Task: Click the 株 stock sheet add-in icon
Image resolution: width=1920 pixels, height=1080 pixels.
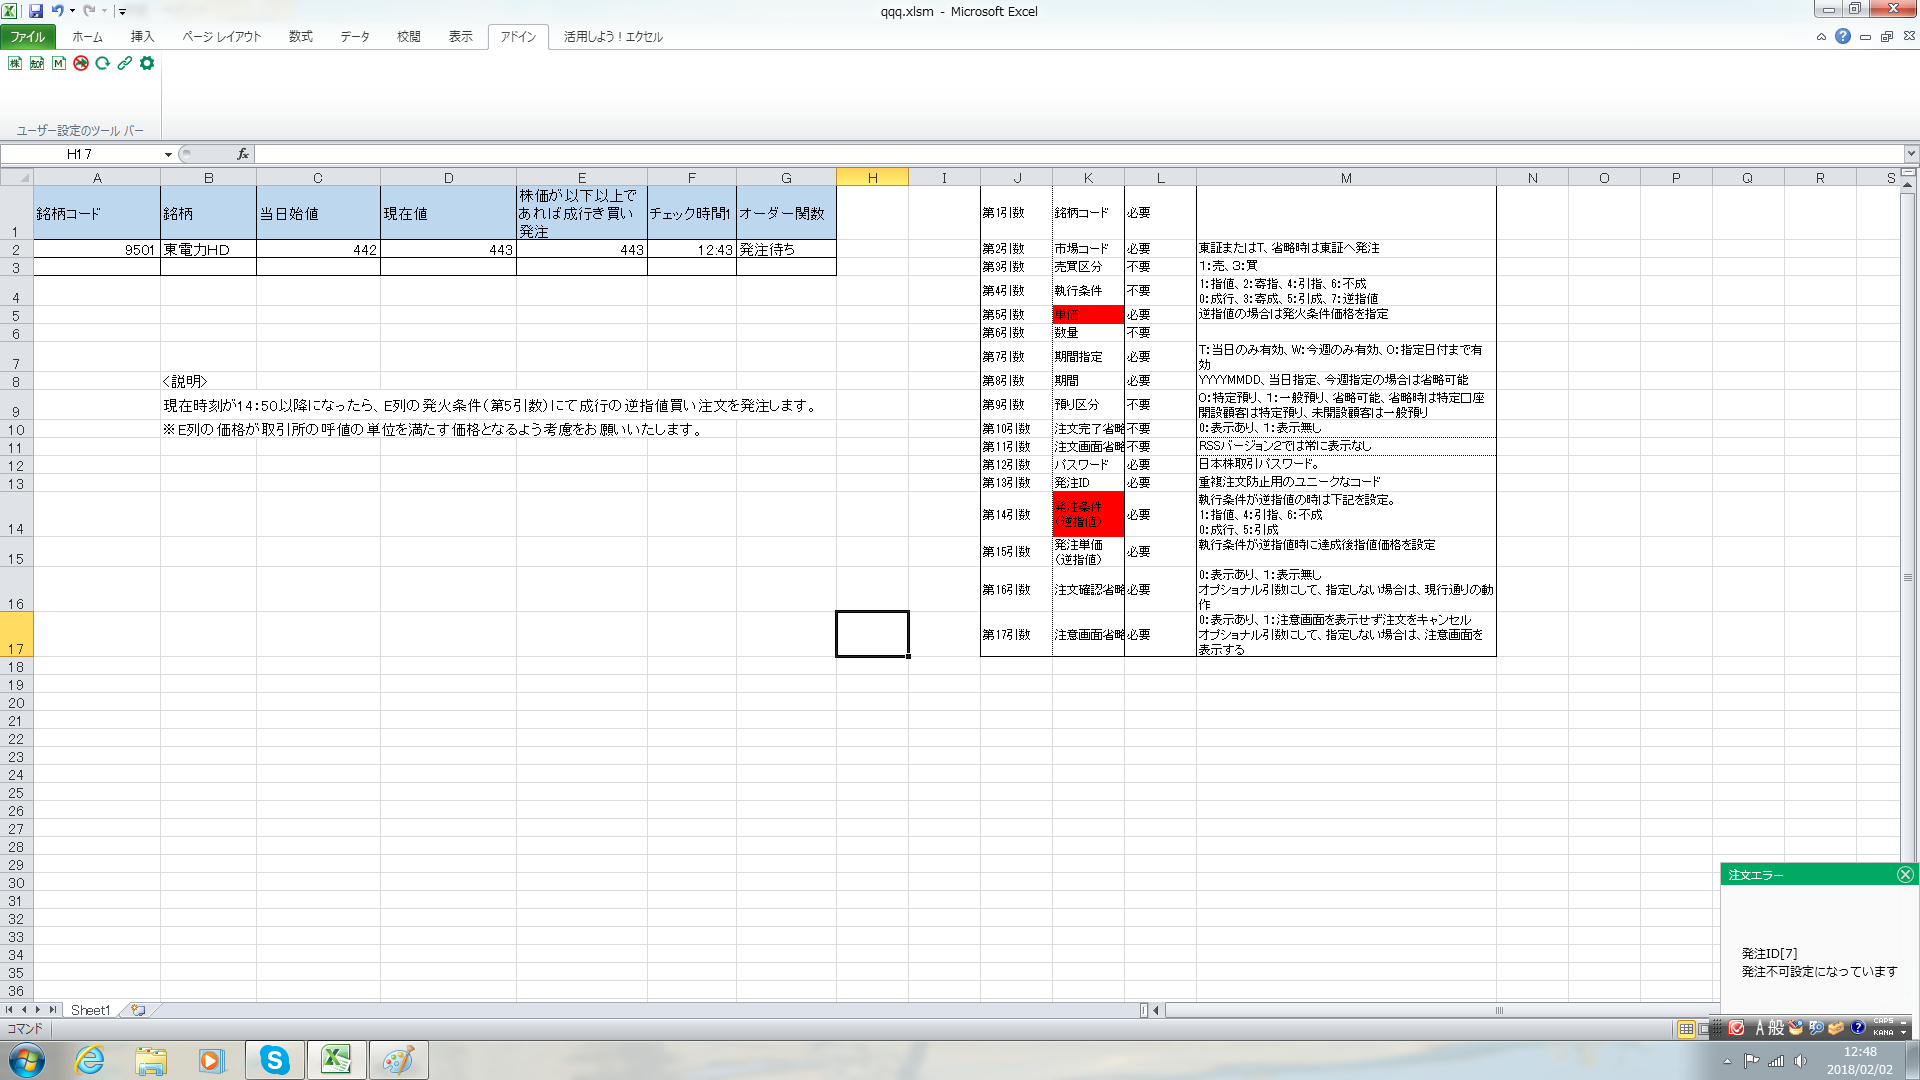Action: coord(15,63)
